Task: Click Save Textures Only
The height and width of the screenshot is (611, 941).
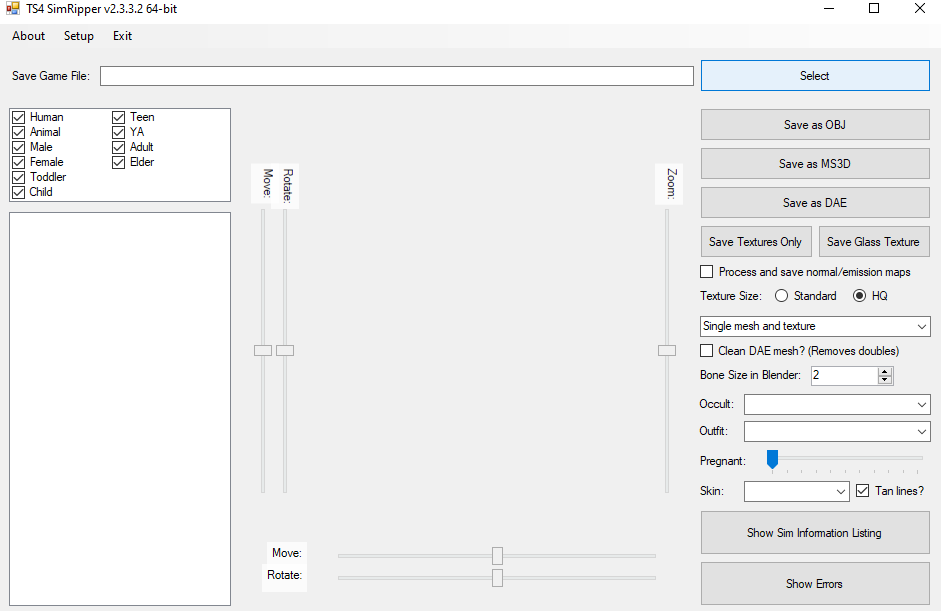Action: pyautogui.click(x=756, y=242)
